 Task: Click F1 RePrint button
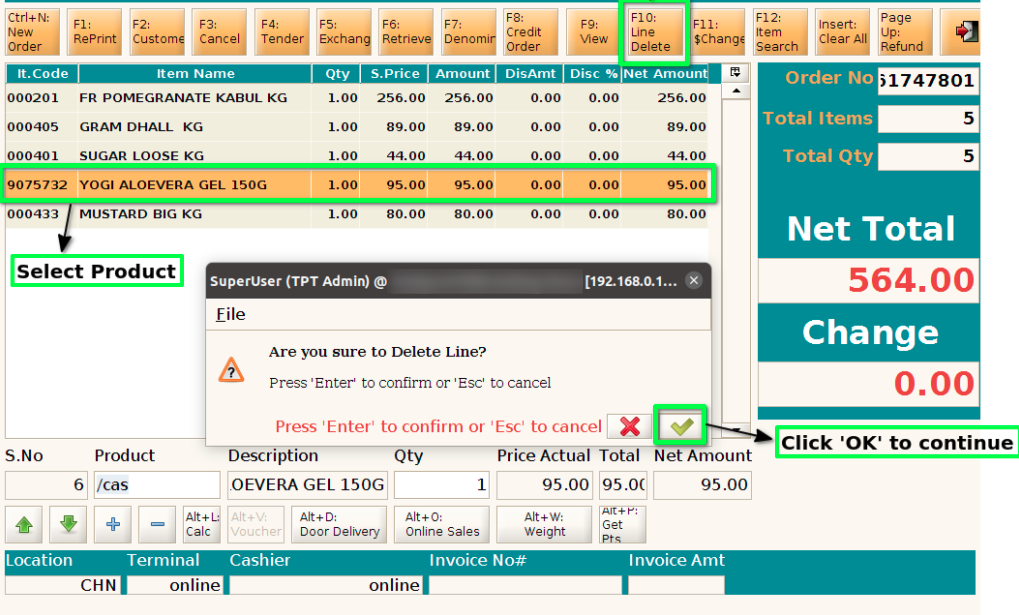click(94, 32)
